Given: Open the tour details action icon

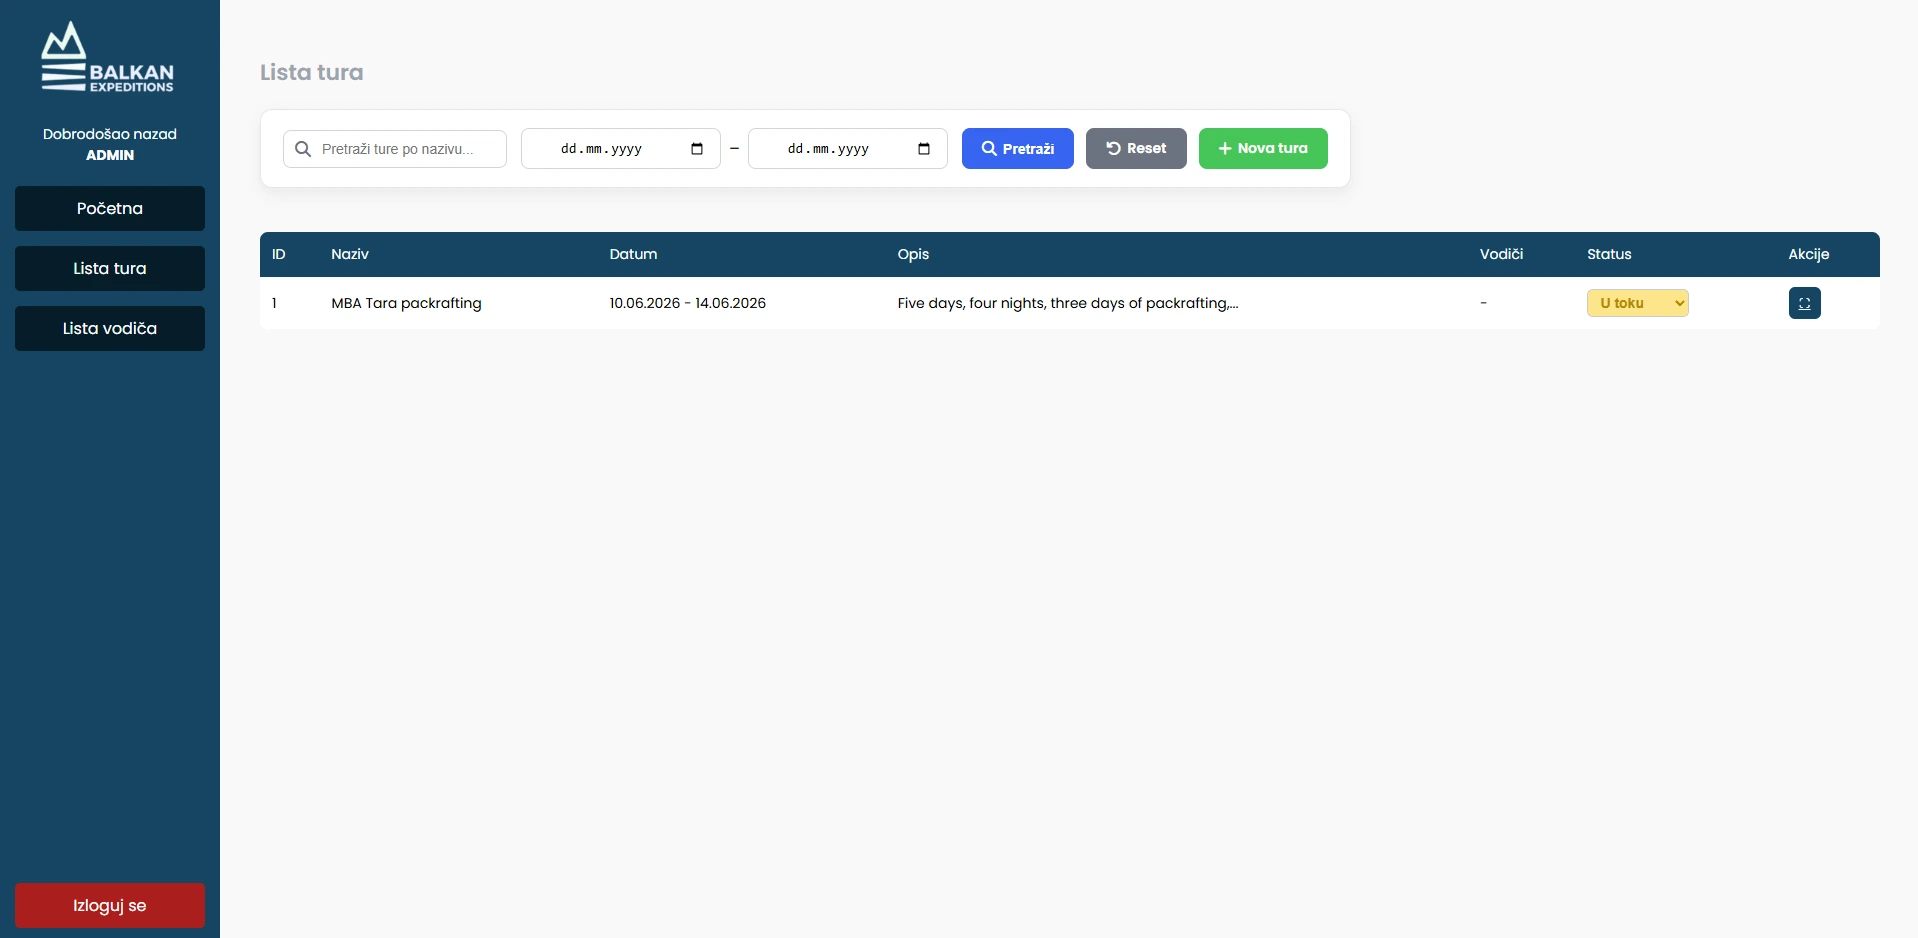Looking at the screenshot, I should click(x=1804, y=303).
